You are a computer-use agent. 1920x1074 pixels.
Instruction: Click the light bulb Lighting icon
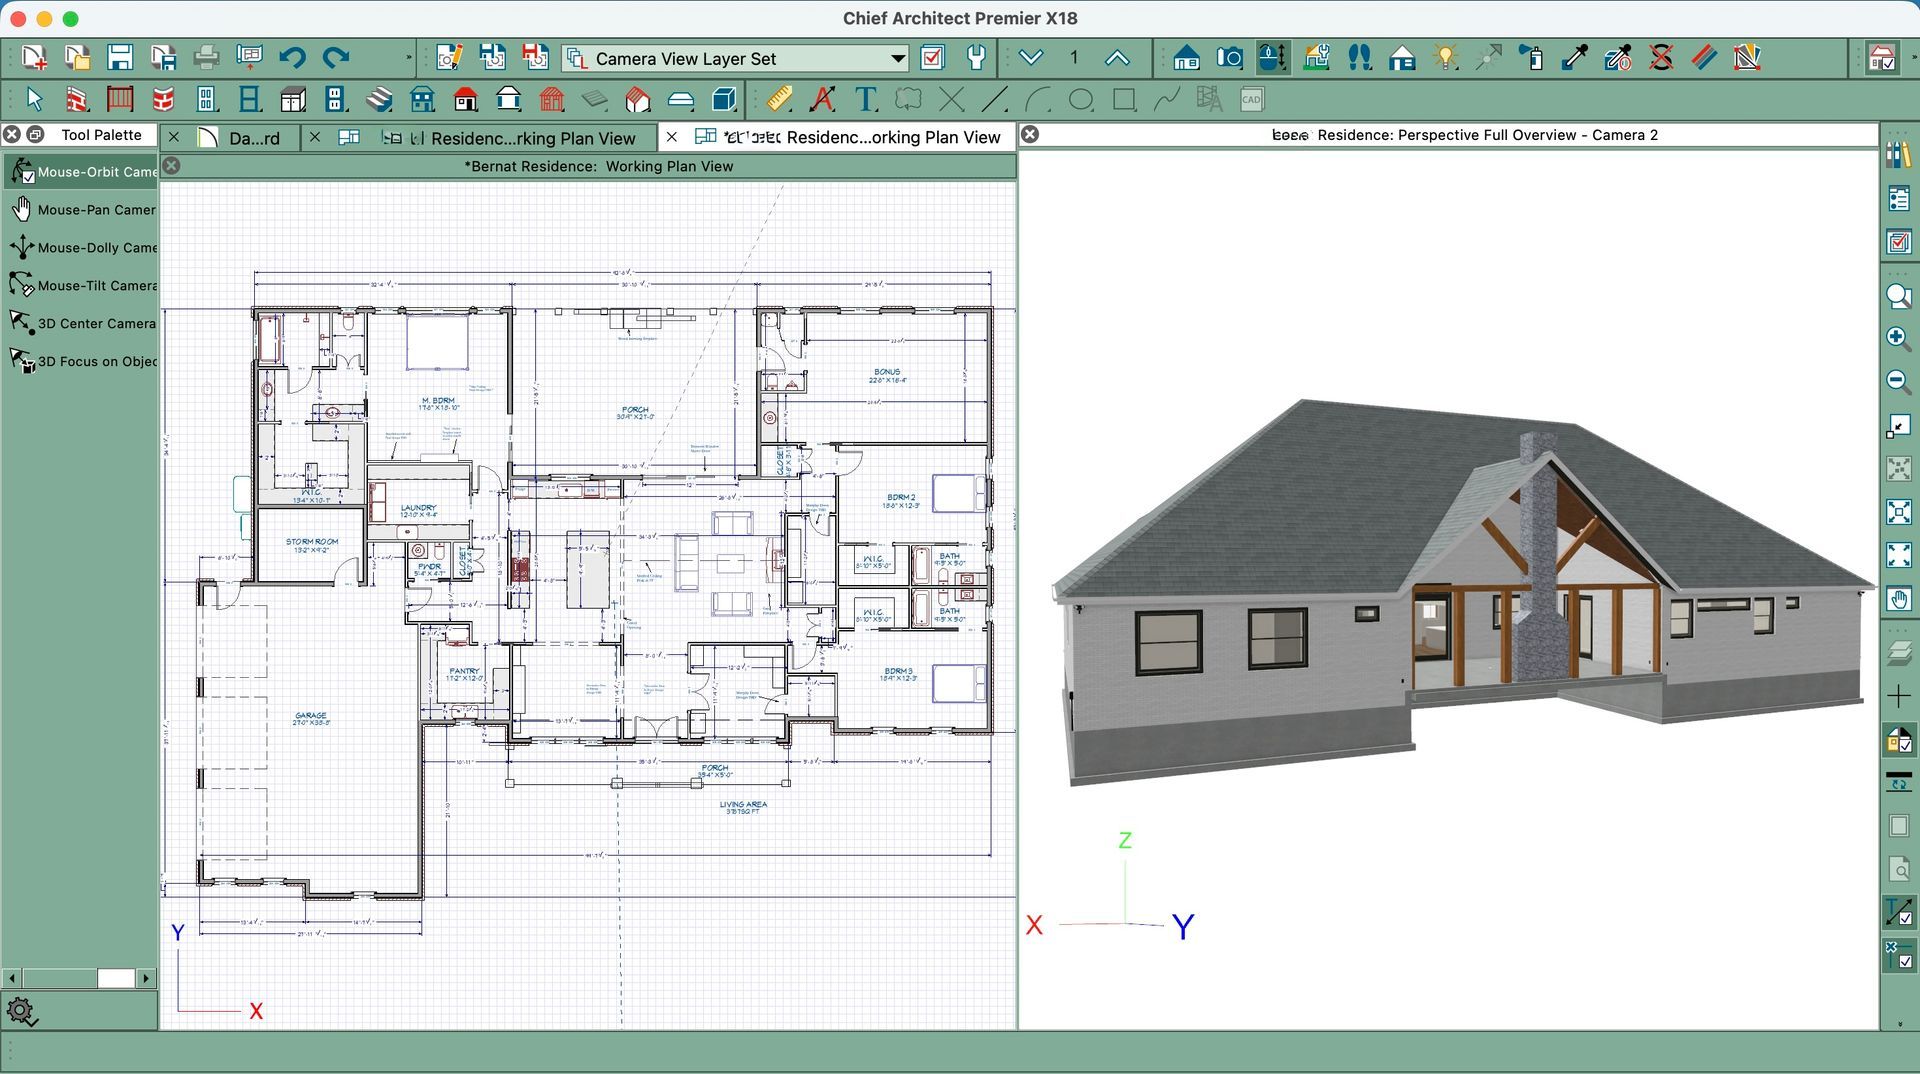coord(1445,58)
